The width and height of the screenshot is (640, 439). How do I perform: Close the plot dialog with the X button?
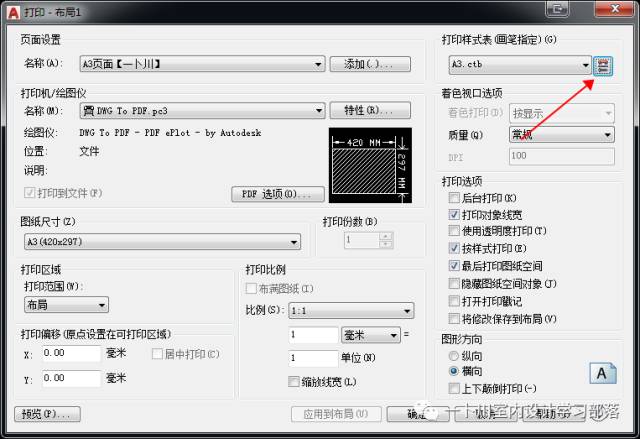(x=615, y=9)
